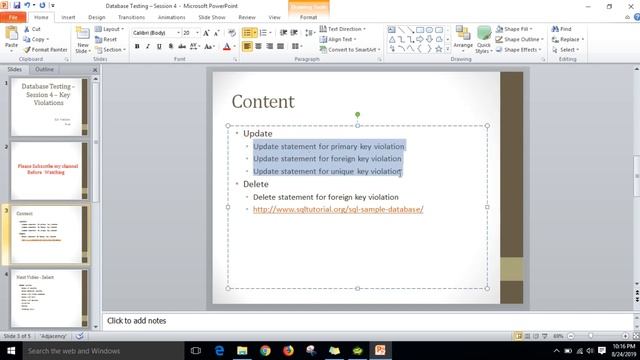Cut the selected text
640x360 pixels.
[32, 29]
